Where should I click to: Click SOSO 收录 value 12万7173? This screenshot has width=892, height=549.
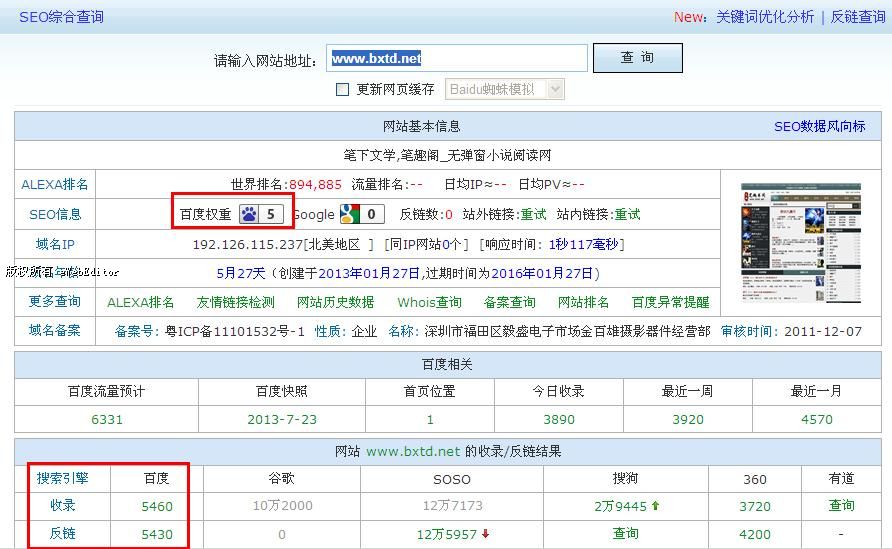pos(452,505)
